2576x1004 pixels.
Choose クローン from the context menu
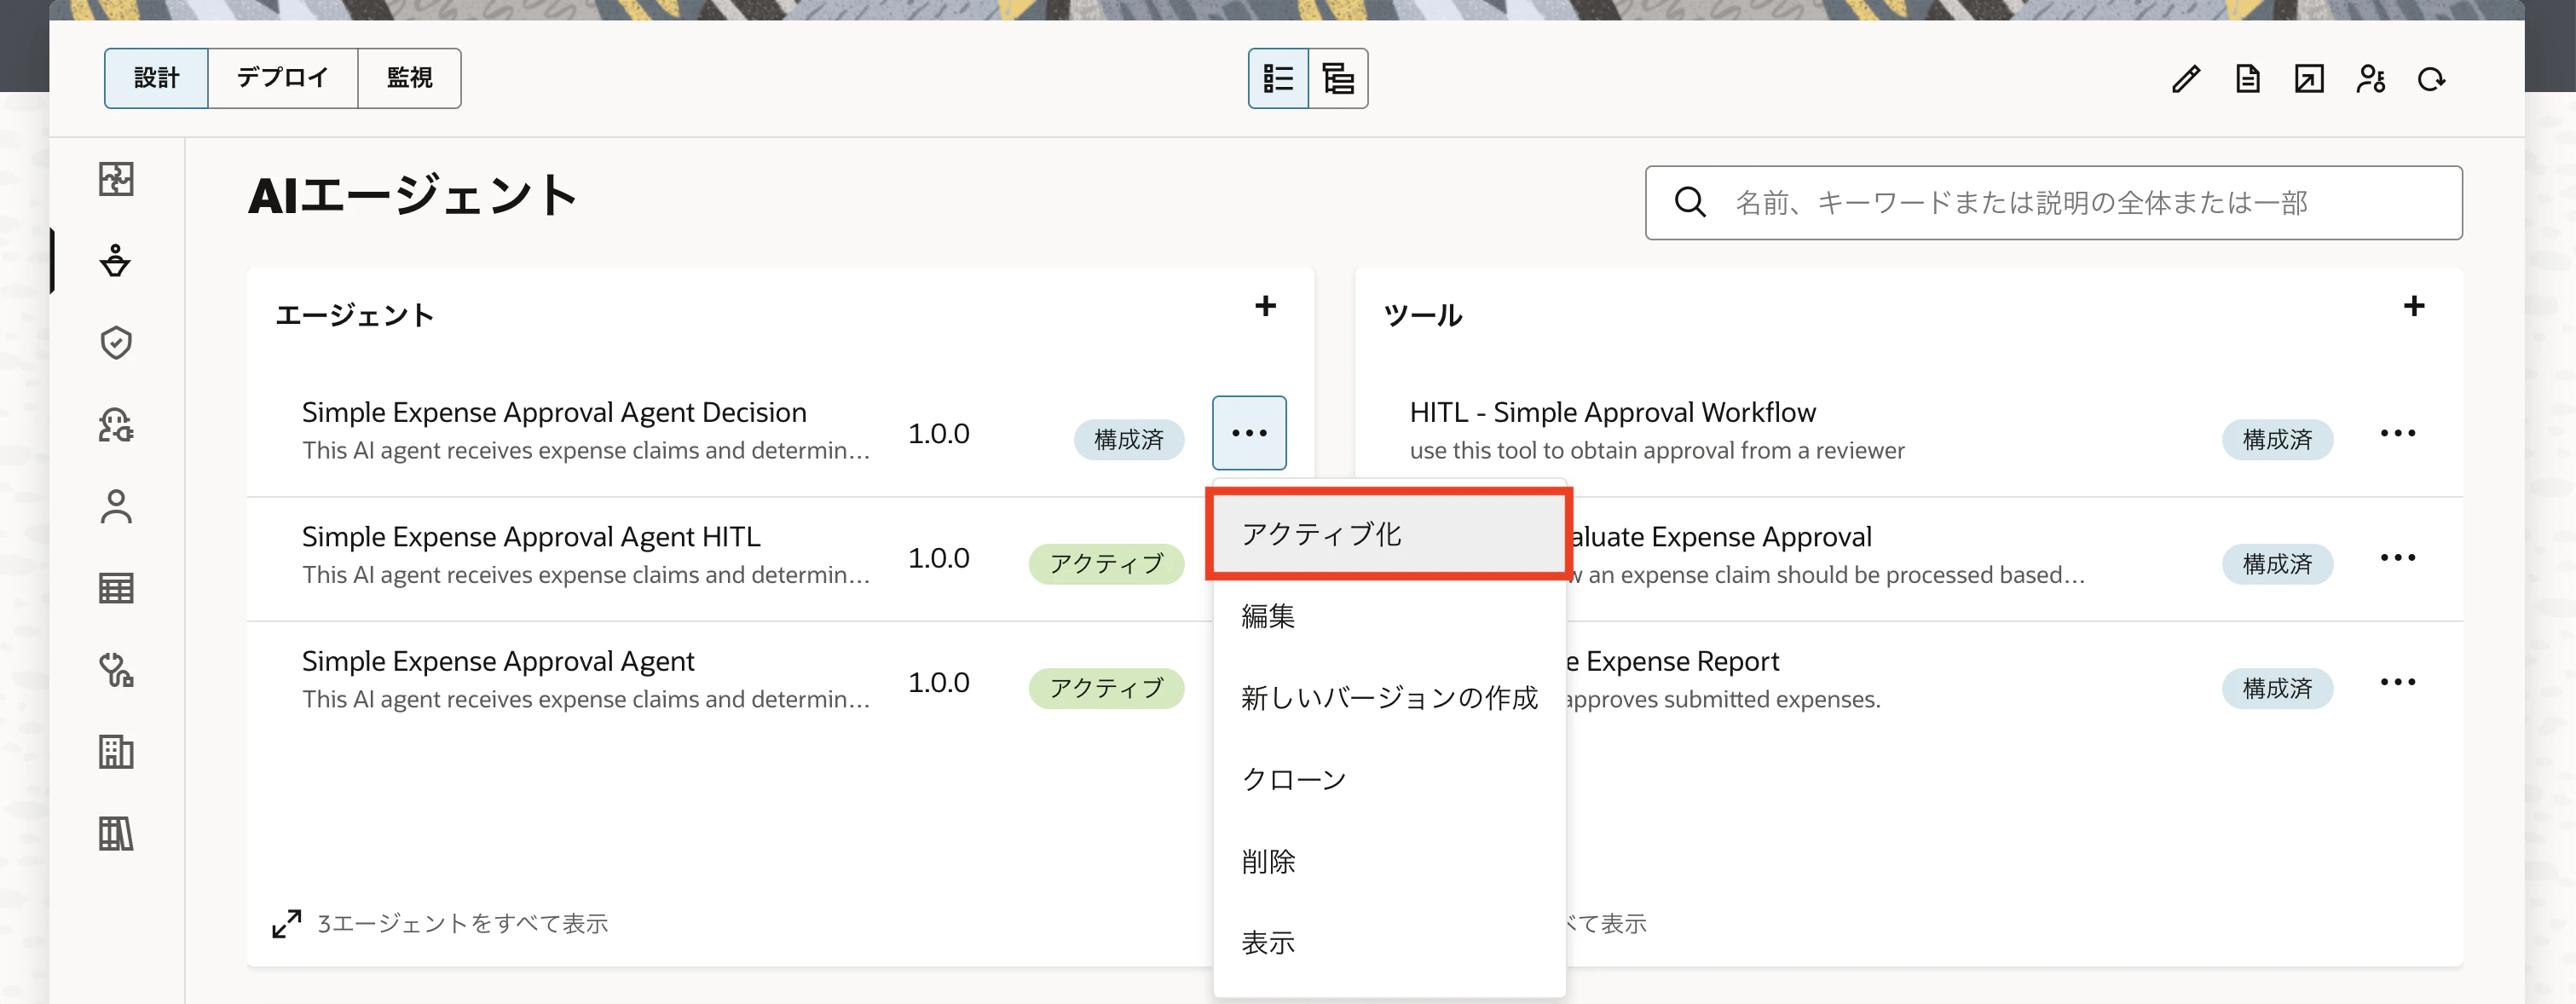point(1389,779)
